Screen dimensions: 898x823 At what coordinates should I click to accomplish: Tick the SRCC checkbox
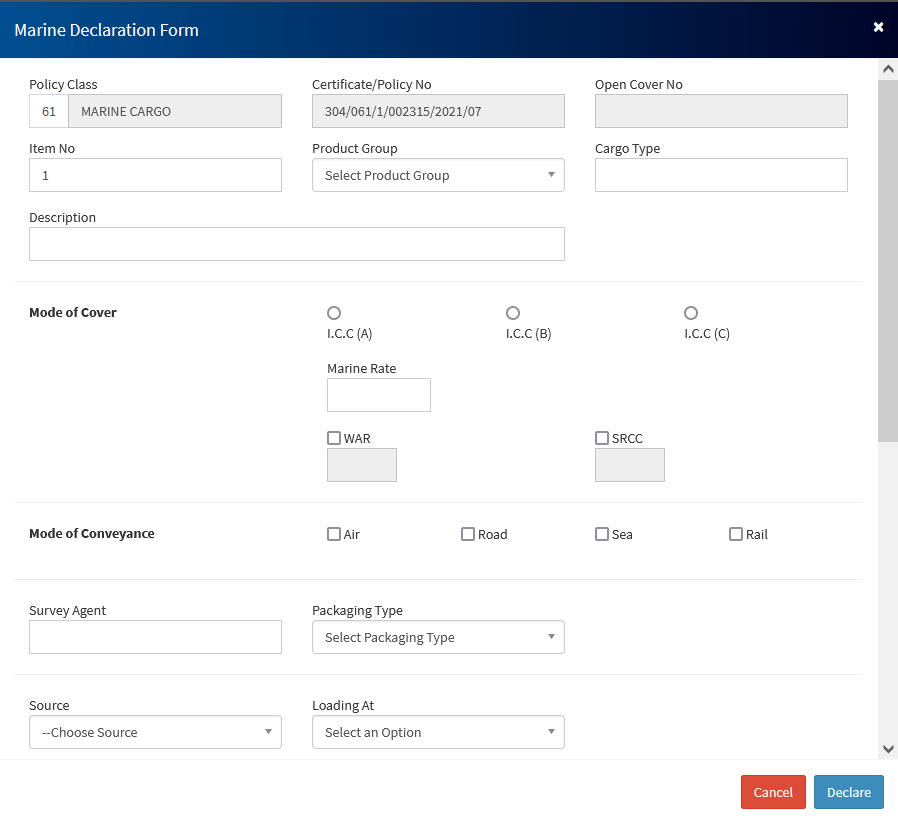pos(602,438)
